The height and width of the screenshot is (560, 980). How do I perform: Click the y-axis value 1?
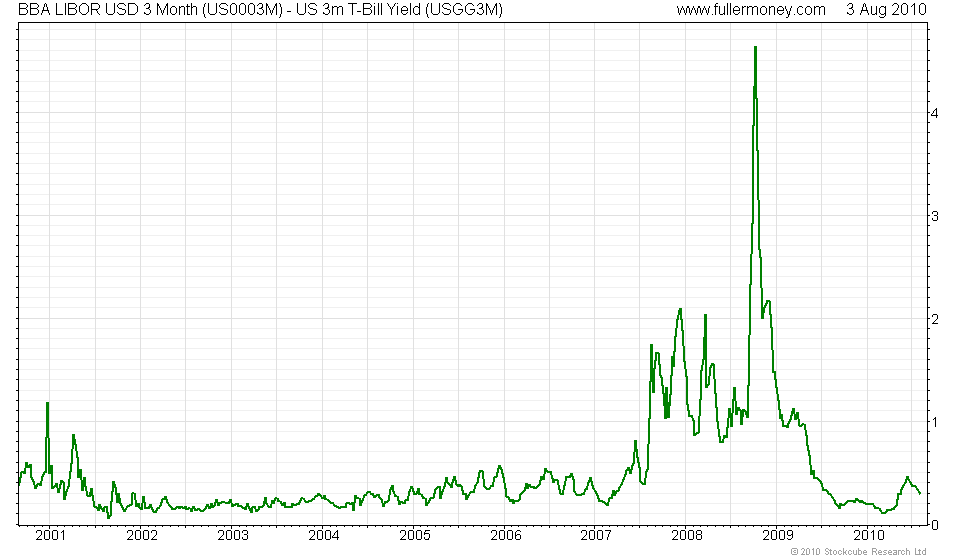click(x=935, y=422)
